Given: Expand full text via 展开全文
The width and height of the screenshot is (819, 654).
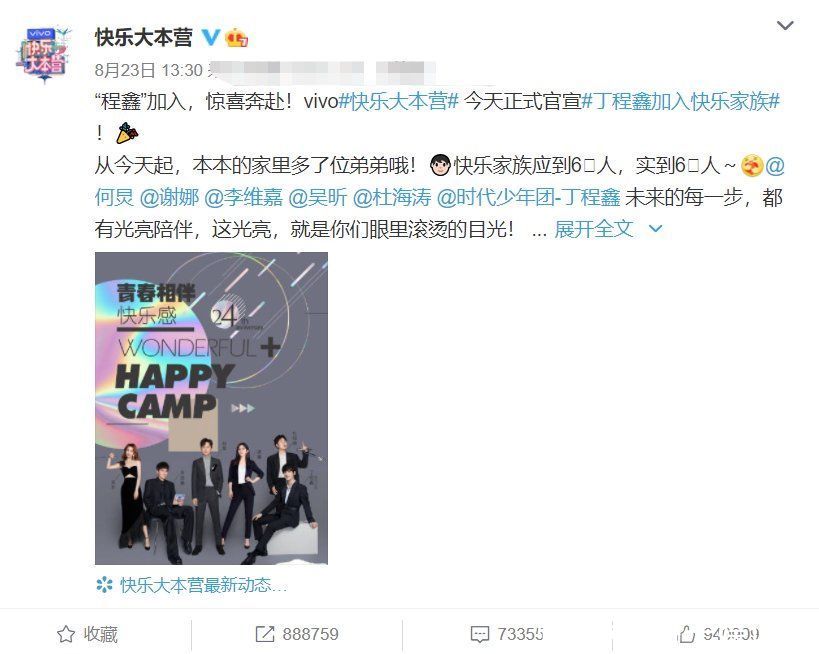Looking at the screenshot, I should pyautogui.click(x=593, y=229).
